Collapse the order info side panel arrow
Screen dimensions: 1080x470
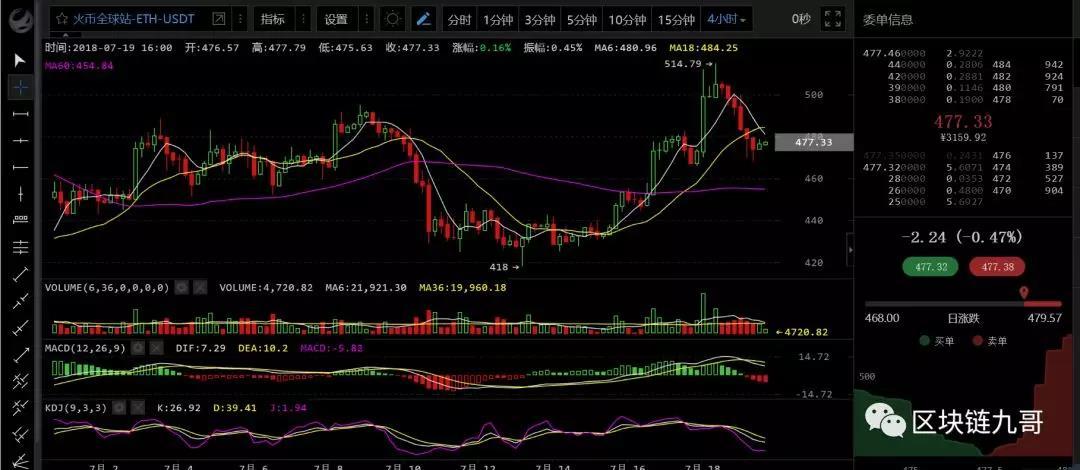(x=851, y=249)
